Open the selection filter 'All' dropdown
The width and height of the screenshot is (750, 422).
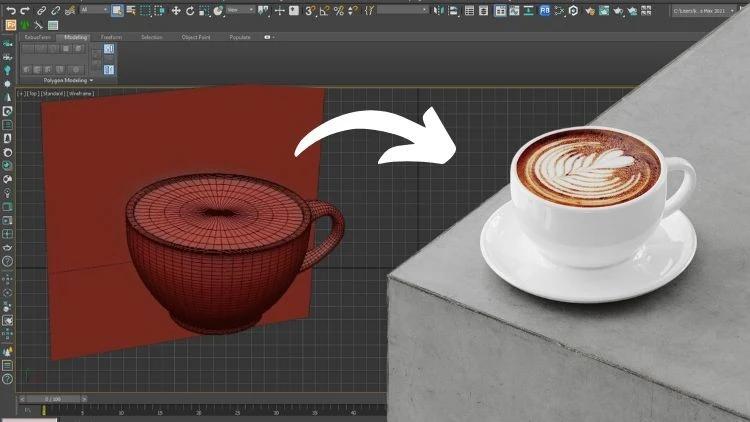(x=94, y=10)
